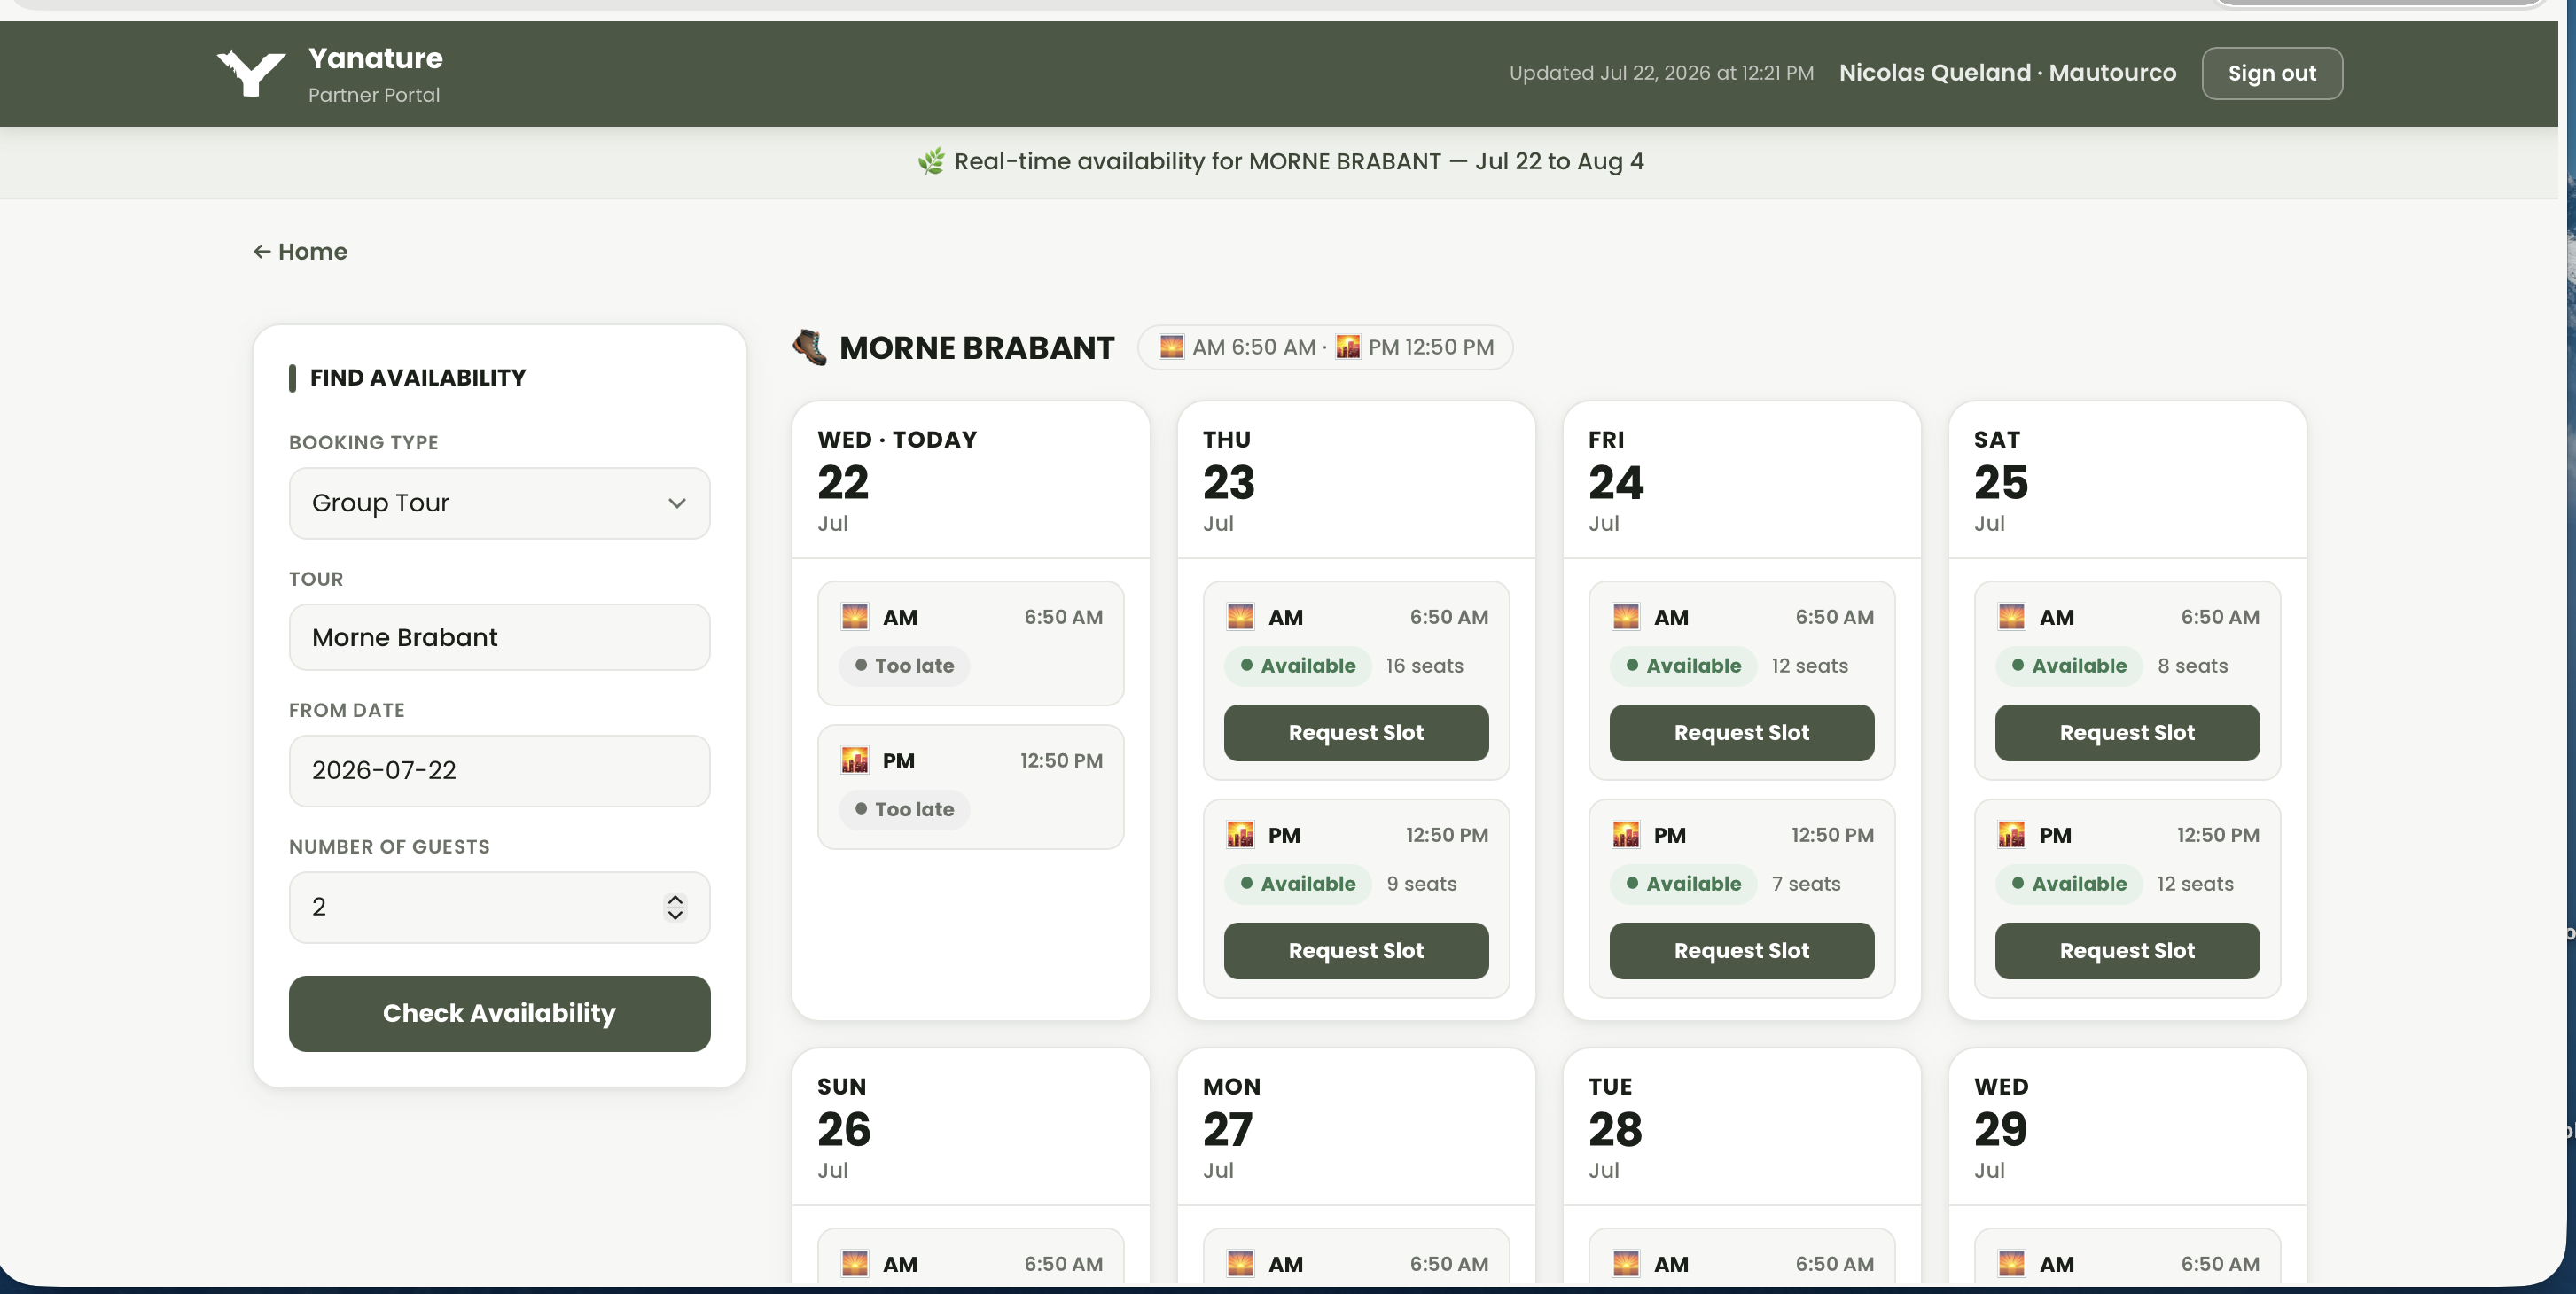Click the Available badge on Sat 25 PM slot
2576x1294 pixels.
pos(2069,884)
